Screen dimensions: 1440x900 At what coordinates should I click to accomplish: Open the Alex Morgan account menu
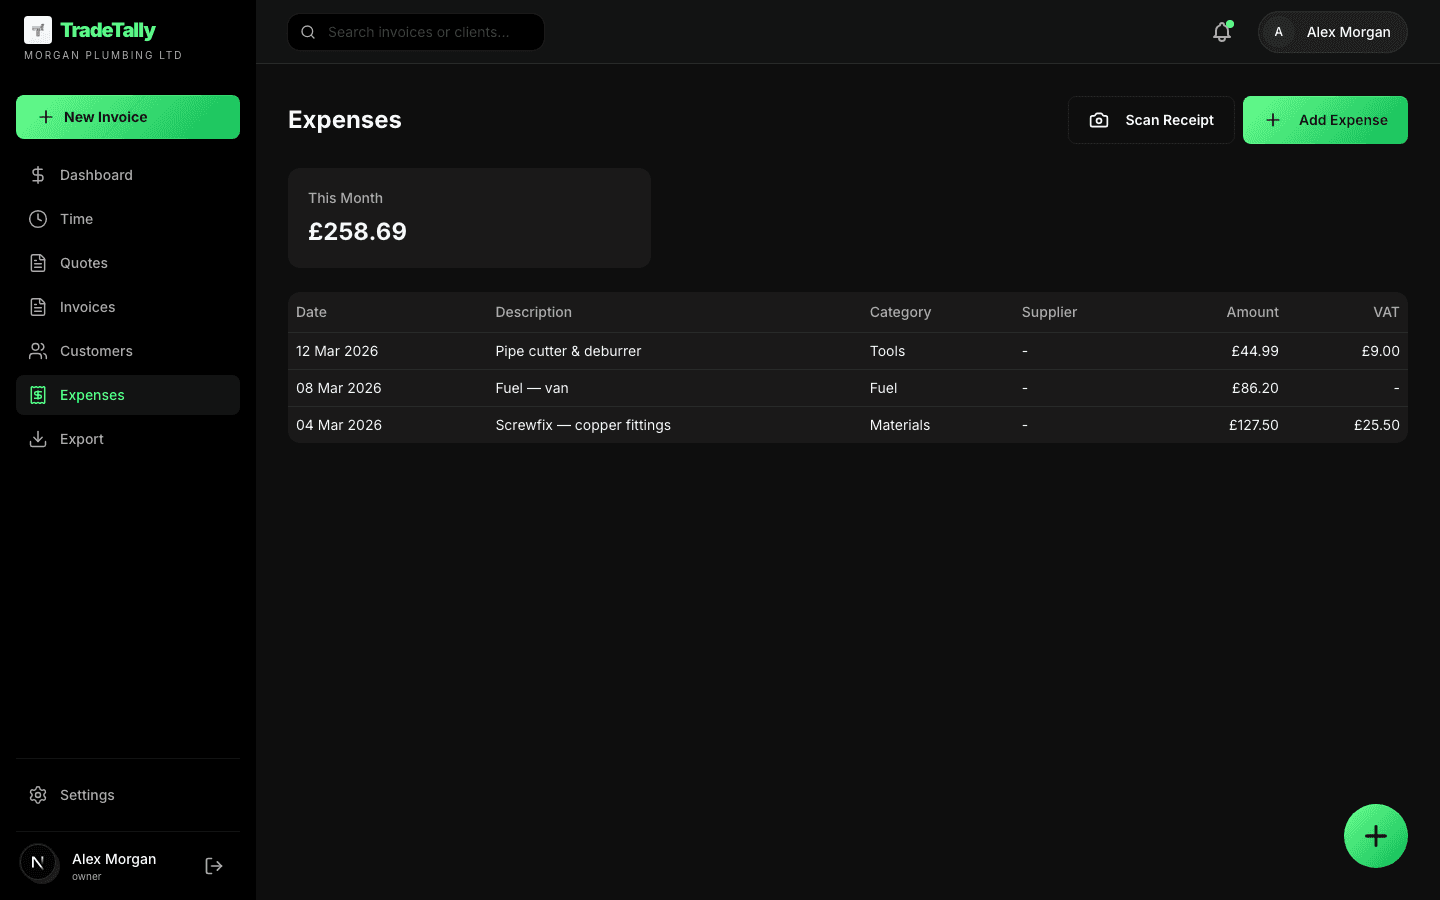pos(1332,32)
